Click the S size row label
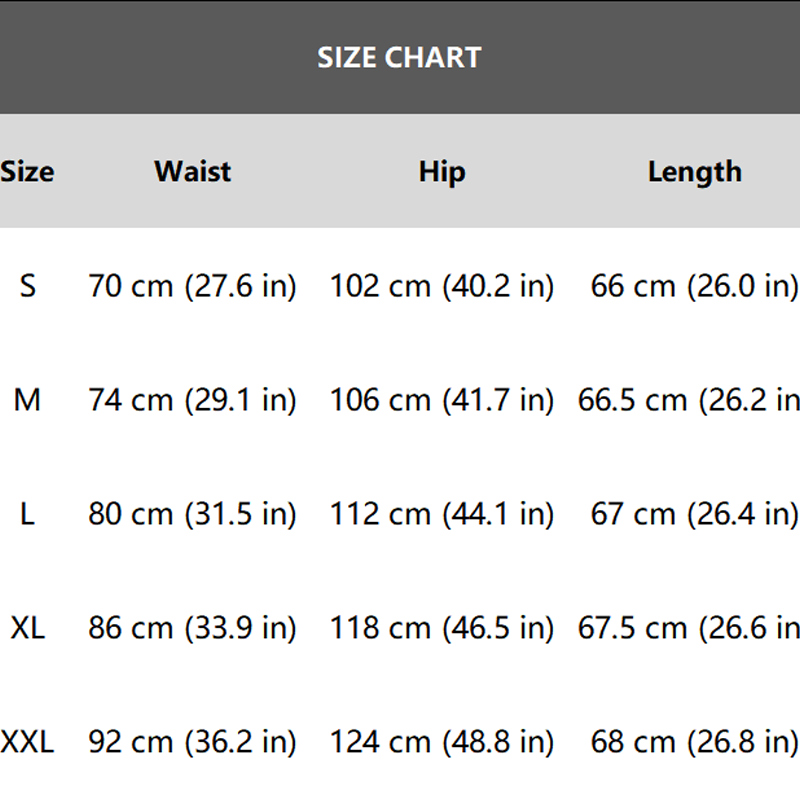Screen dimensions: 800x800 tap(28, 286)
